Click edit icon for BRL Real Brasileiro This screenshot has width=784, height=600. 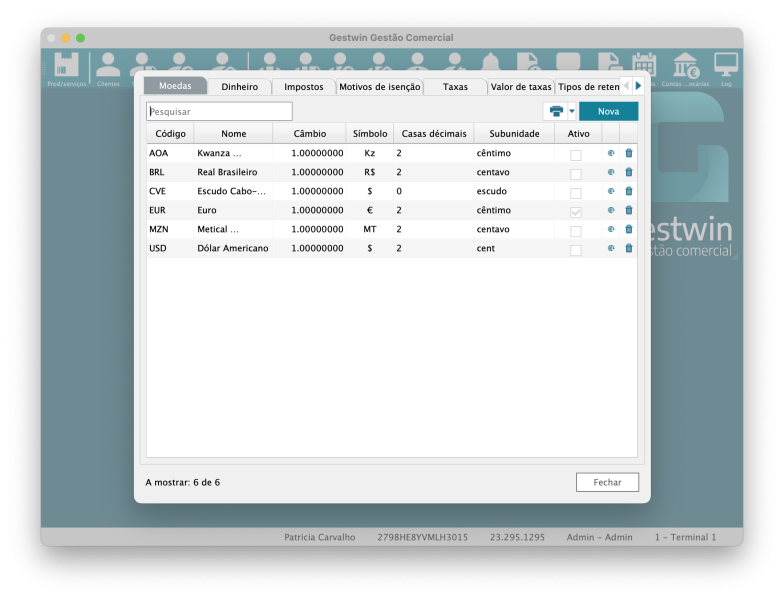[x=611, y=172]
